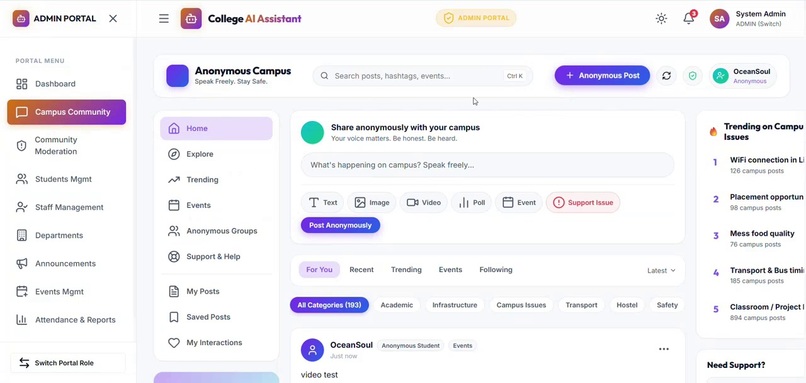Image resolution: width=806 pixels, height=383 pixels.
Task: Open the Latest sort dropdown
Action: pos(661,270)
